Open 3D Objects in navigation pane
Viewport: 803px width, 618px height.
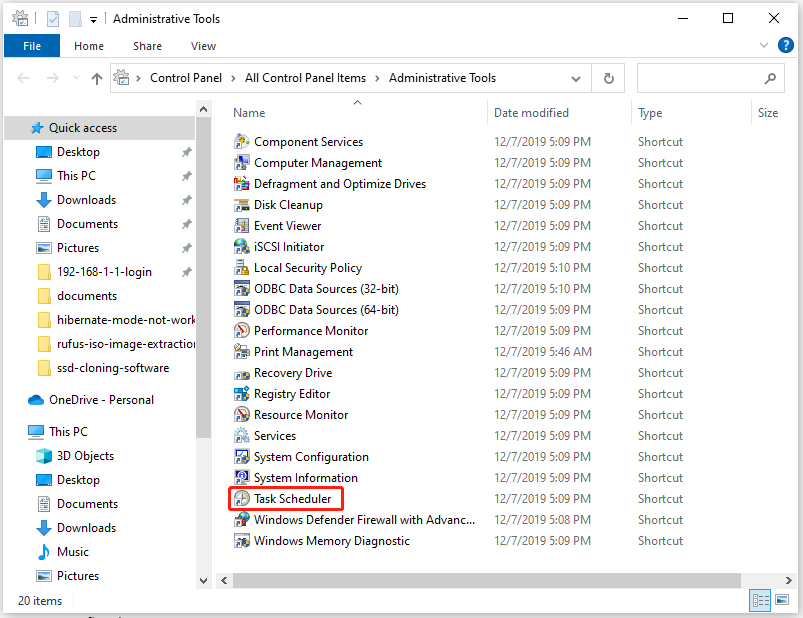tap(85, 456)
